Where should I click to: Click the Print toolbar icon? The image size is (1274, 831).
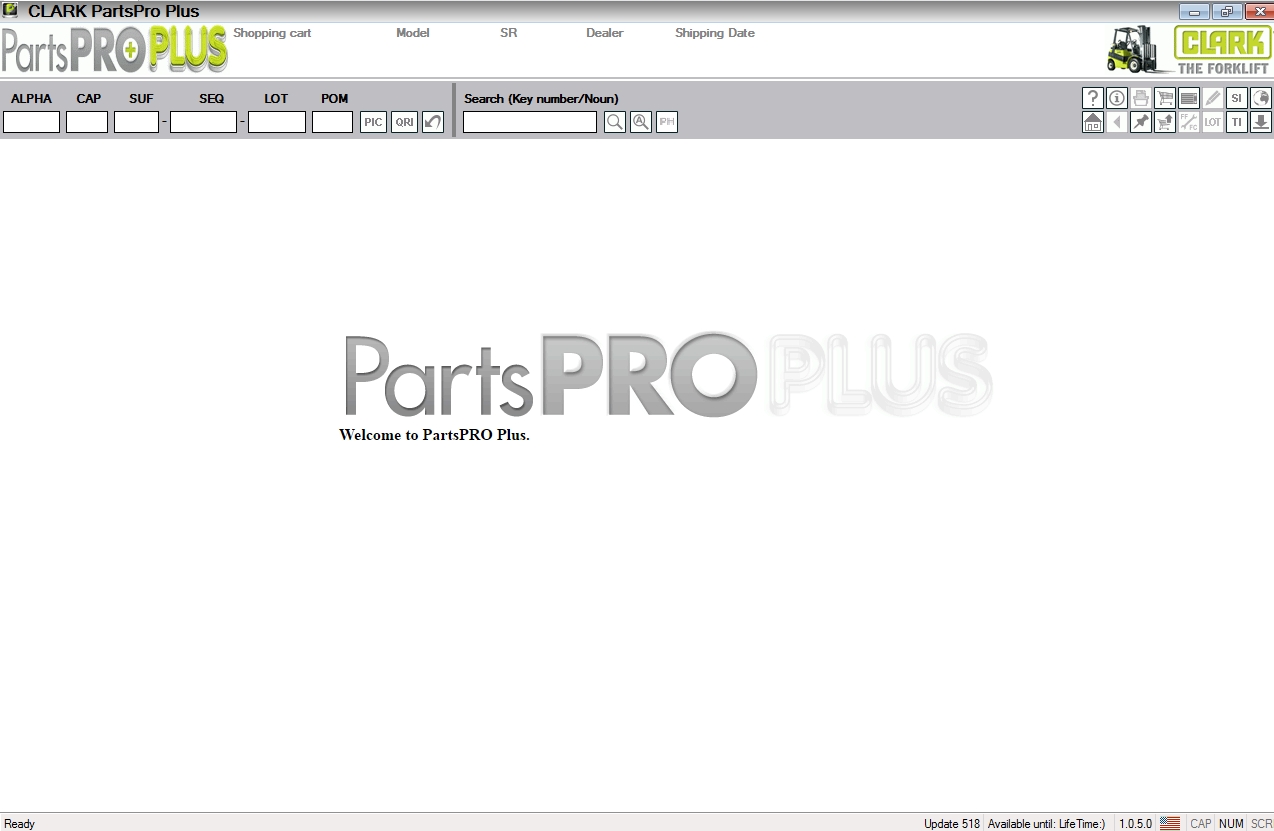tap(1141, 98)
